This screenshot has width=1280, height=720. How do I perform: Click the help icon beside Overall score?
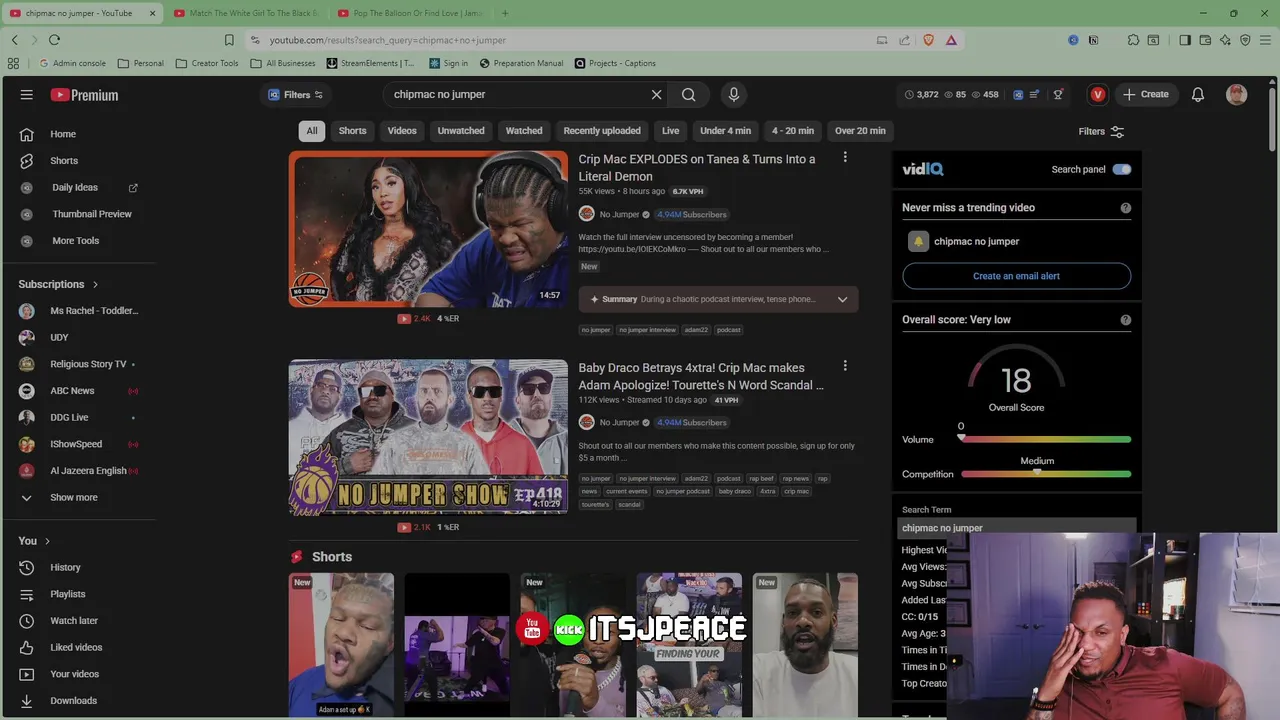[x=1126, y=320]
